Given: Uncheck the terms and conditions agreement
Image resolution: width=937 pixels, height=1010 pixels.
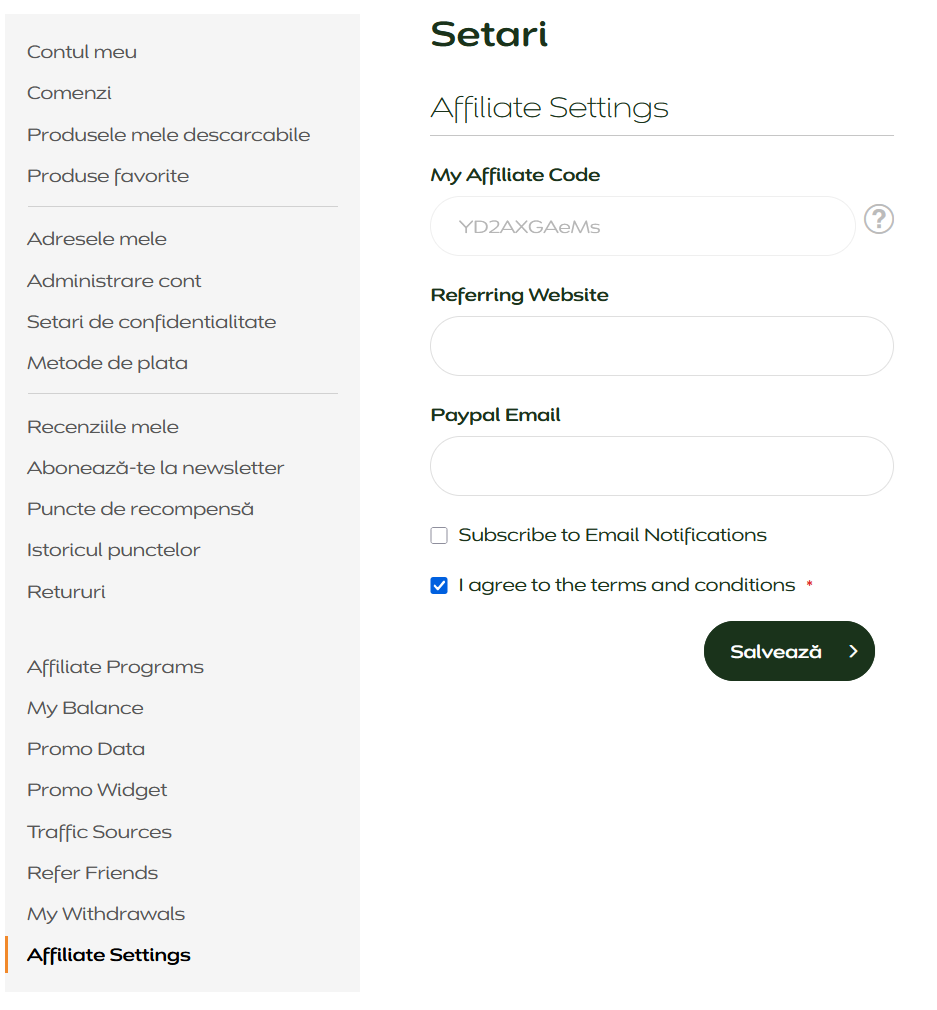Looking at the screenshot, I should pos(439,586).
